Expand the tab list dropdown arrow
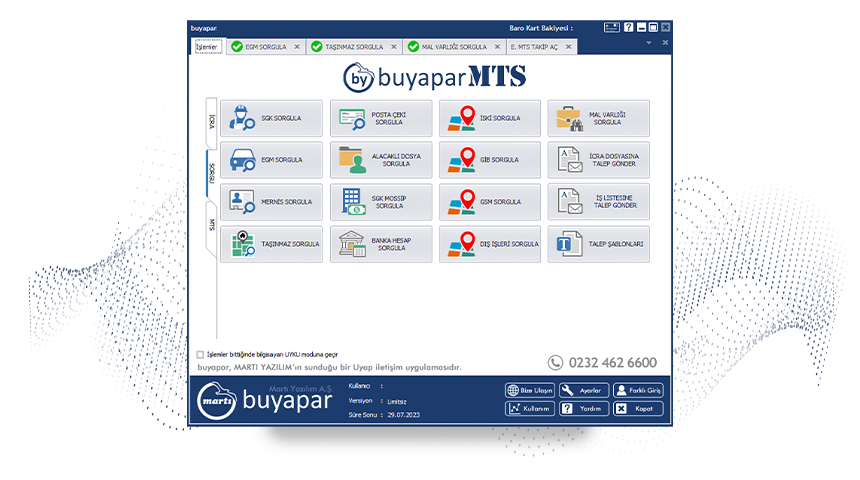 pyautogui.click(x=649, y=43)
